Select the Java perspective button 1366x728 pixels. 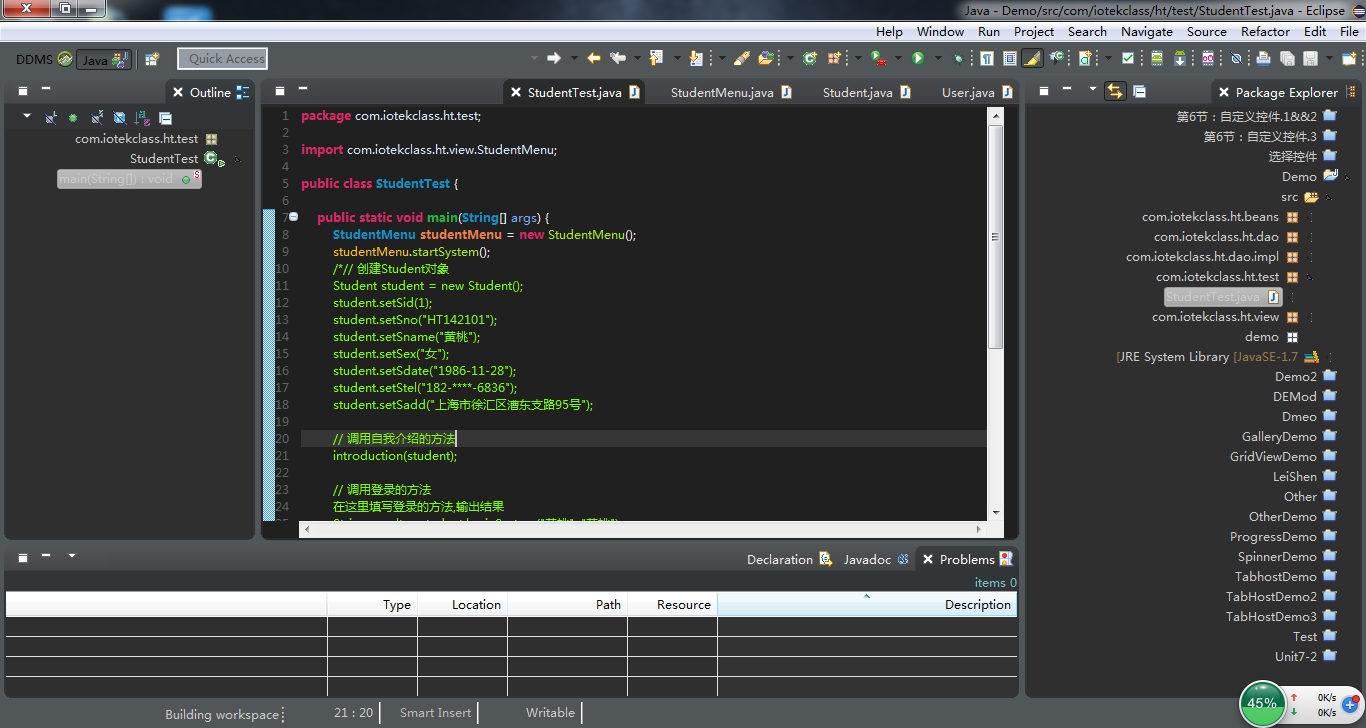pos(103,60)
